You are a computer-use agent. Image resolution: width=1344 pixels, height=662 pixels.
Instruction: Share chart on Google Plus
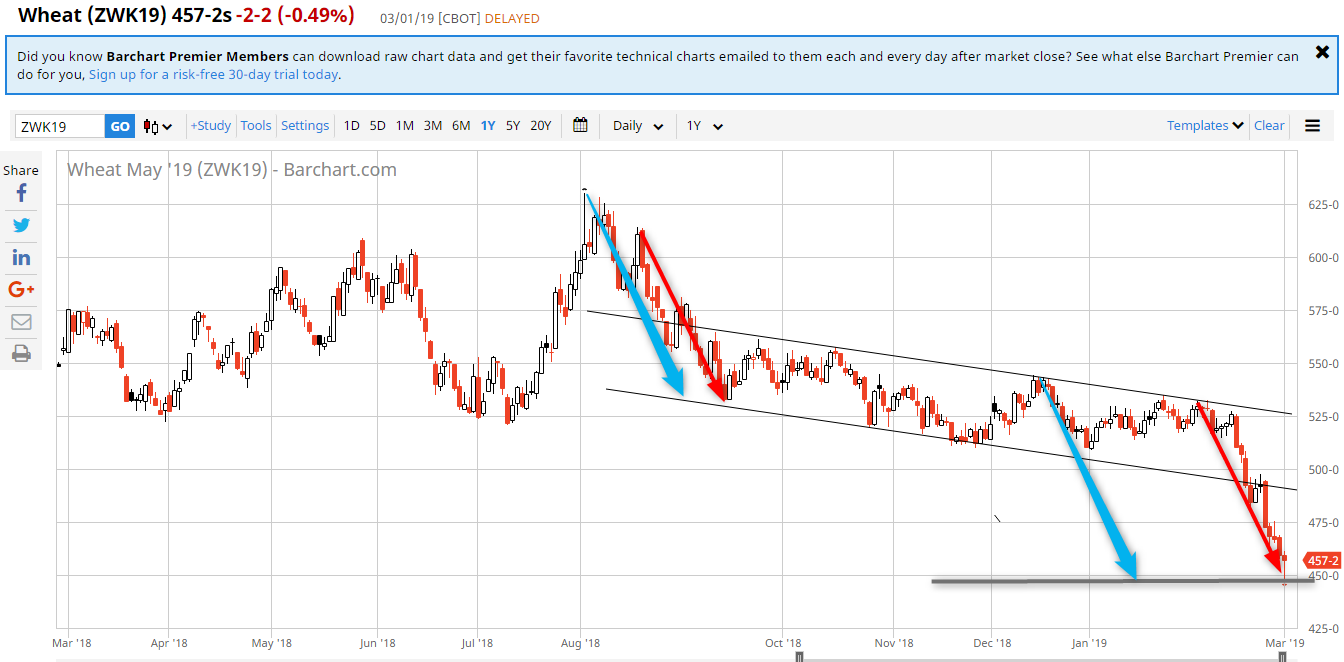(21, 289)
